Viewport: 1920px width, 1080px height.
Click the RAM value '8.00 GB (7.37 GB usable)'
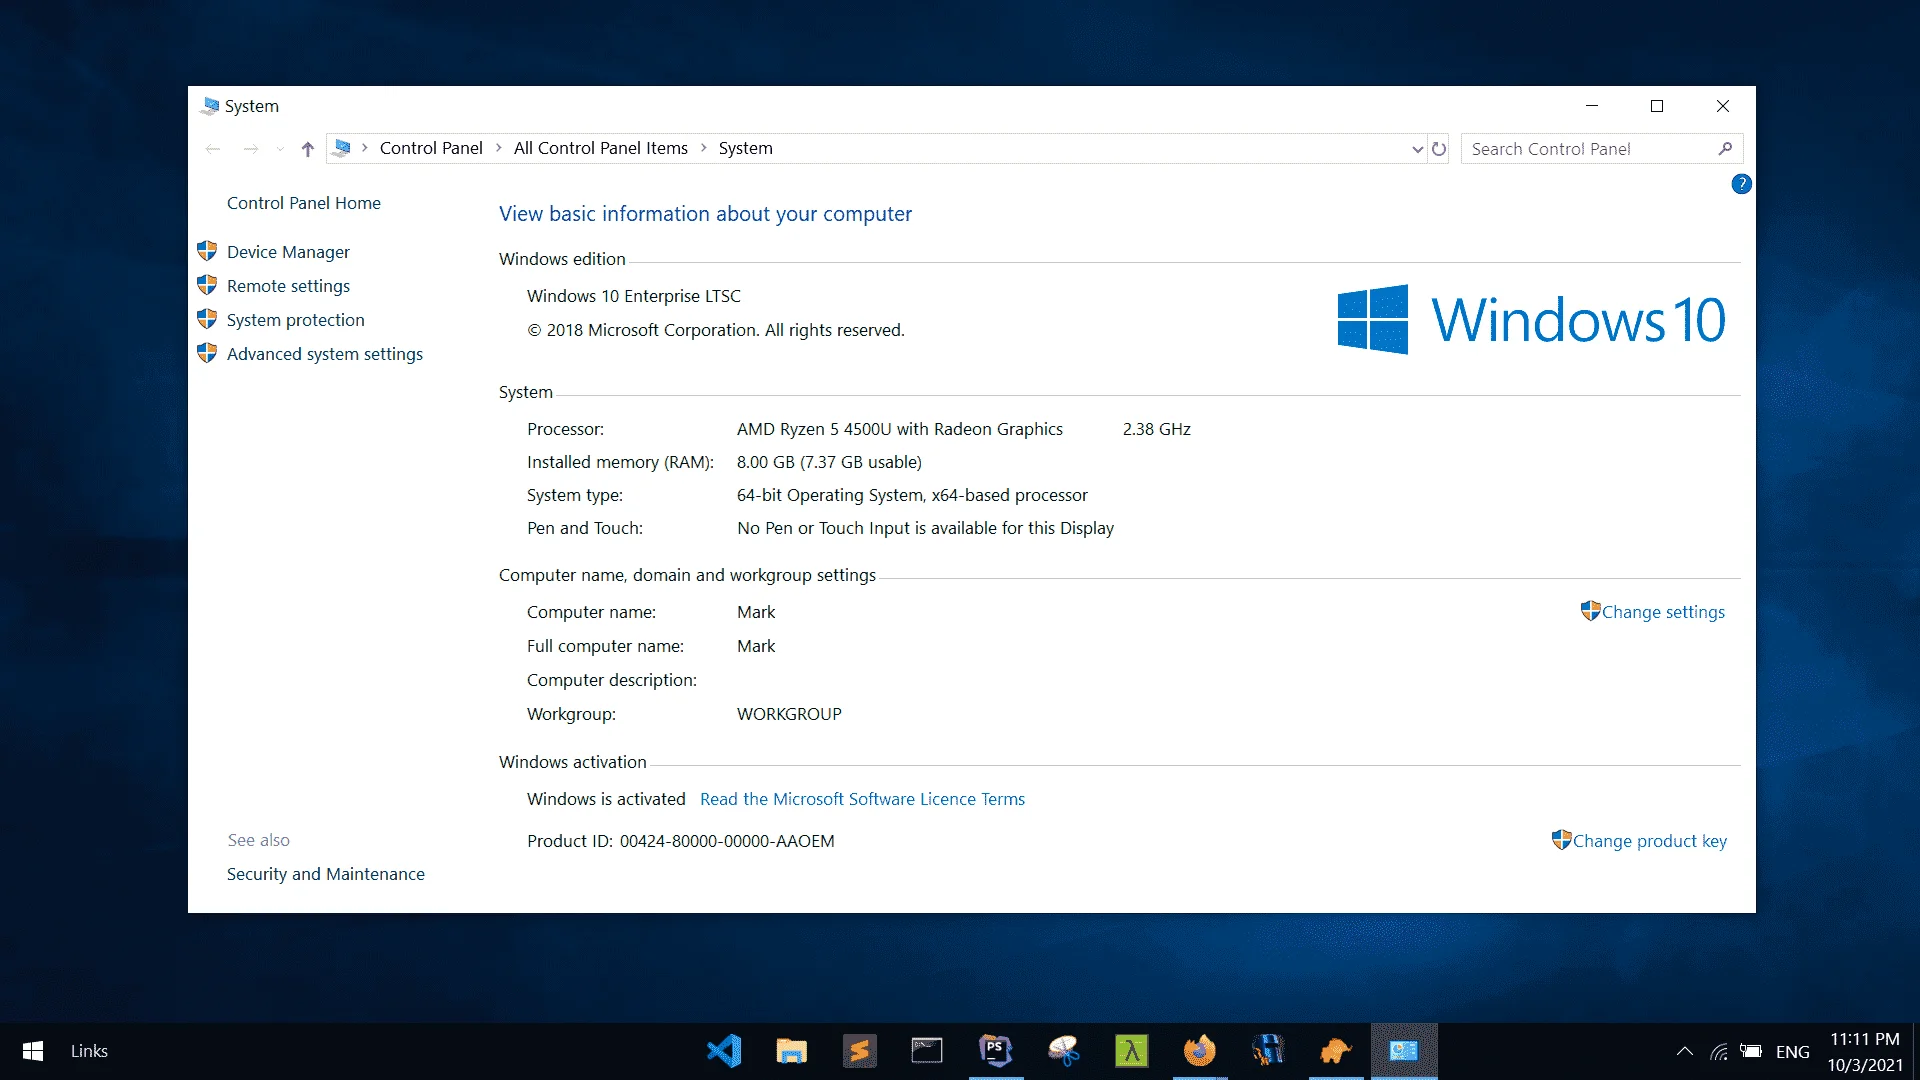[x=829, y=462]
